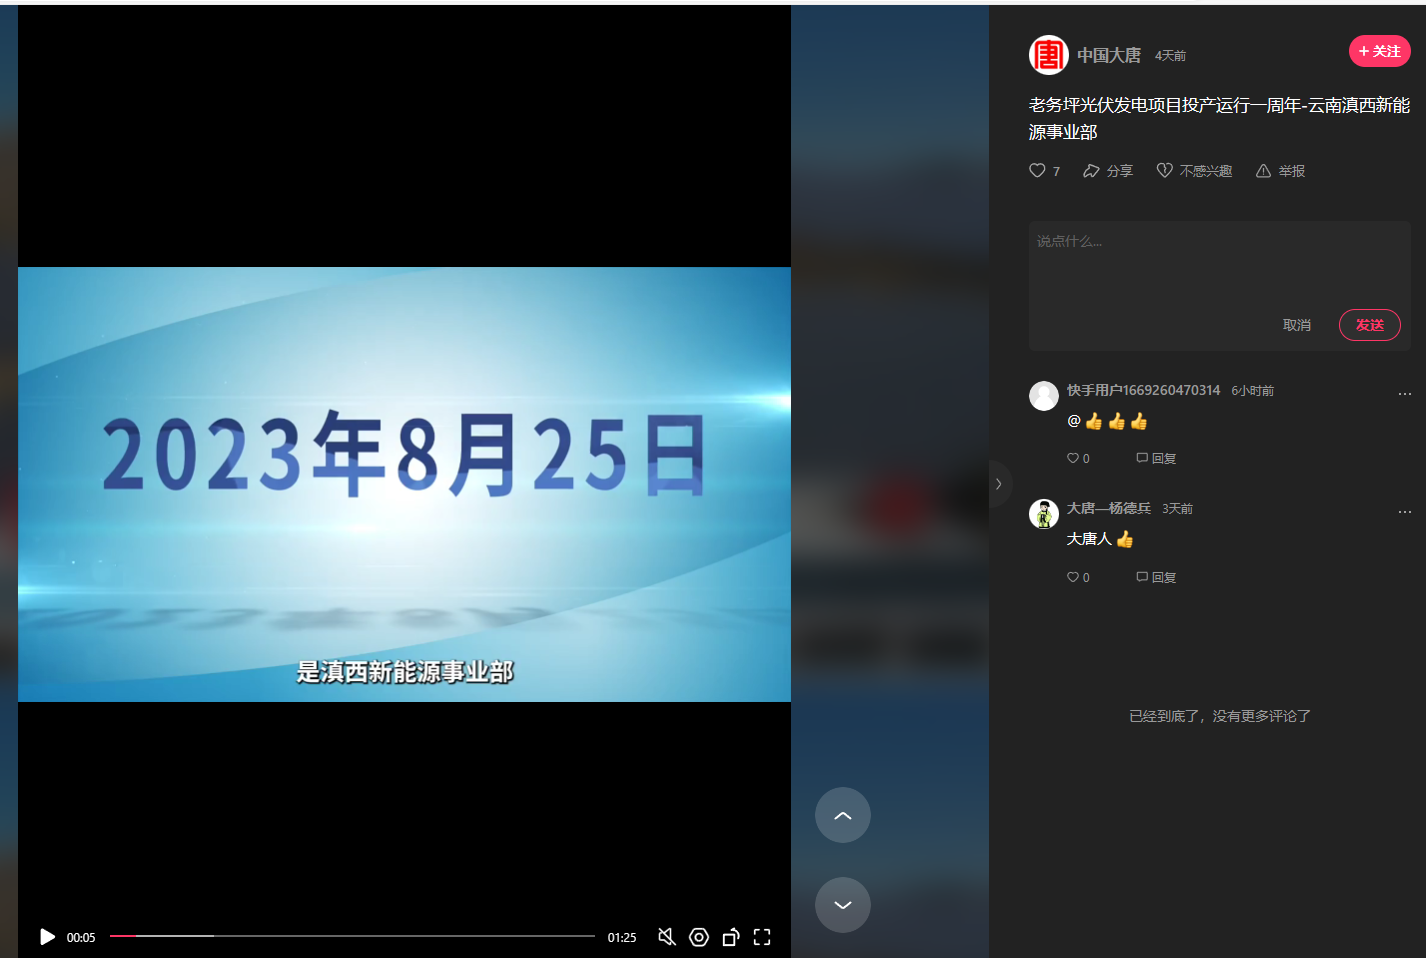Screen dimensions: 1426x958
Task: Click the comment input box
Action: pyautogui.click(x=1218, y=265)
